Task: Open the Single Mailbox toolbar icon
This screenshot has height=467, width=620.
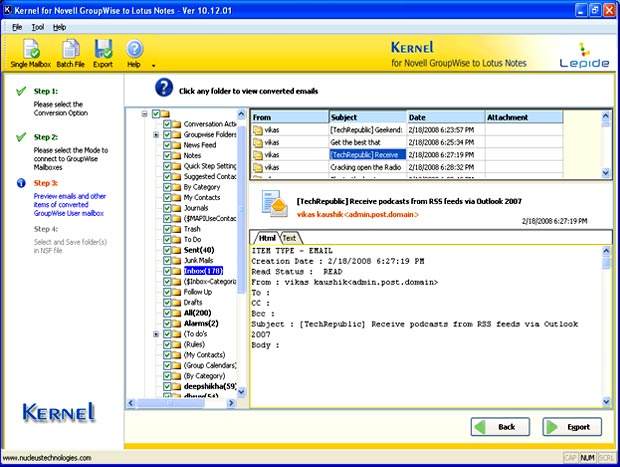Action: [30, 54]
